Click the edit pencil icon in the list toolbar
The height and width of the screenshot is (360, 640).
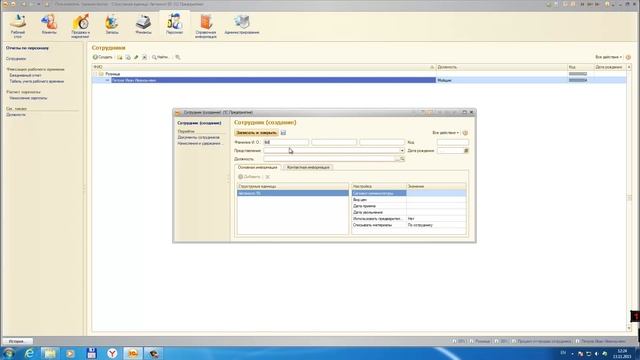[136, 57]
